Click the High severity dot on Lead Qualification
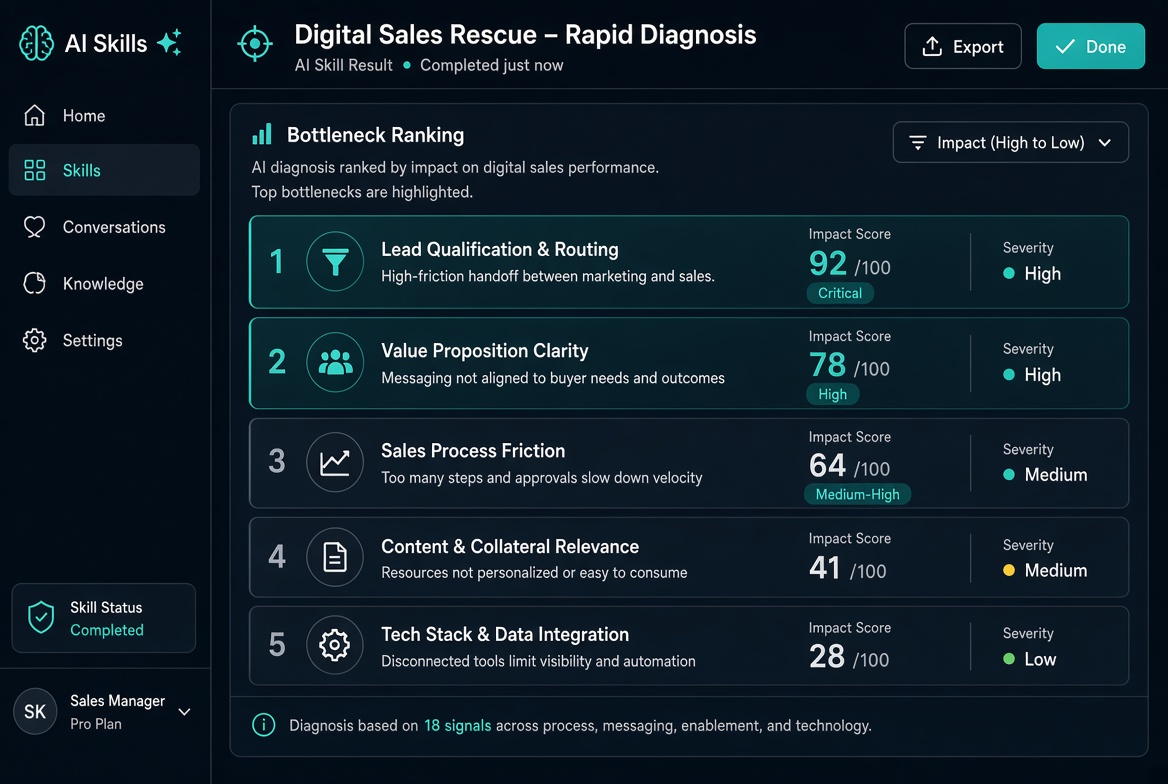1168x784 pixels. (x=1009, y=274)
